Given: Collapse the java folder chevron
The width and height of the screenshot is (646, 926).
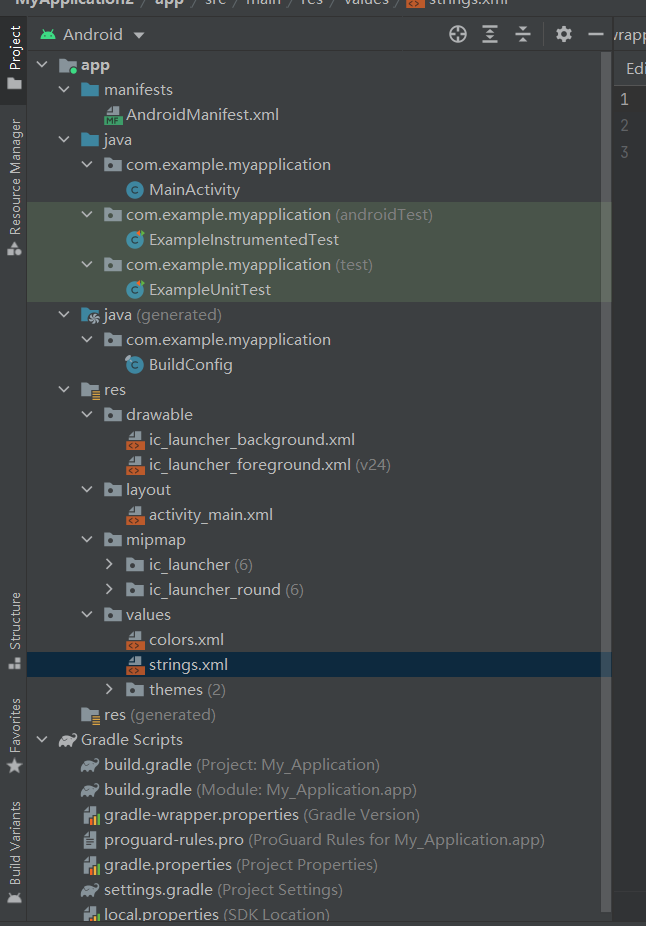Looking at the screenshot, I should (x=64, y=140).
